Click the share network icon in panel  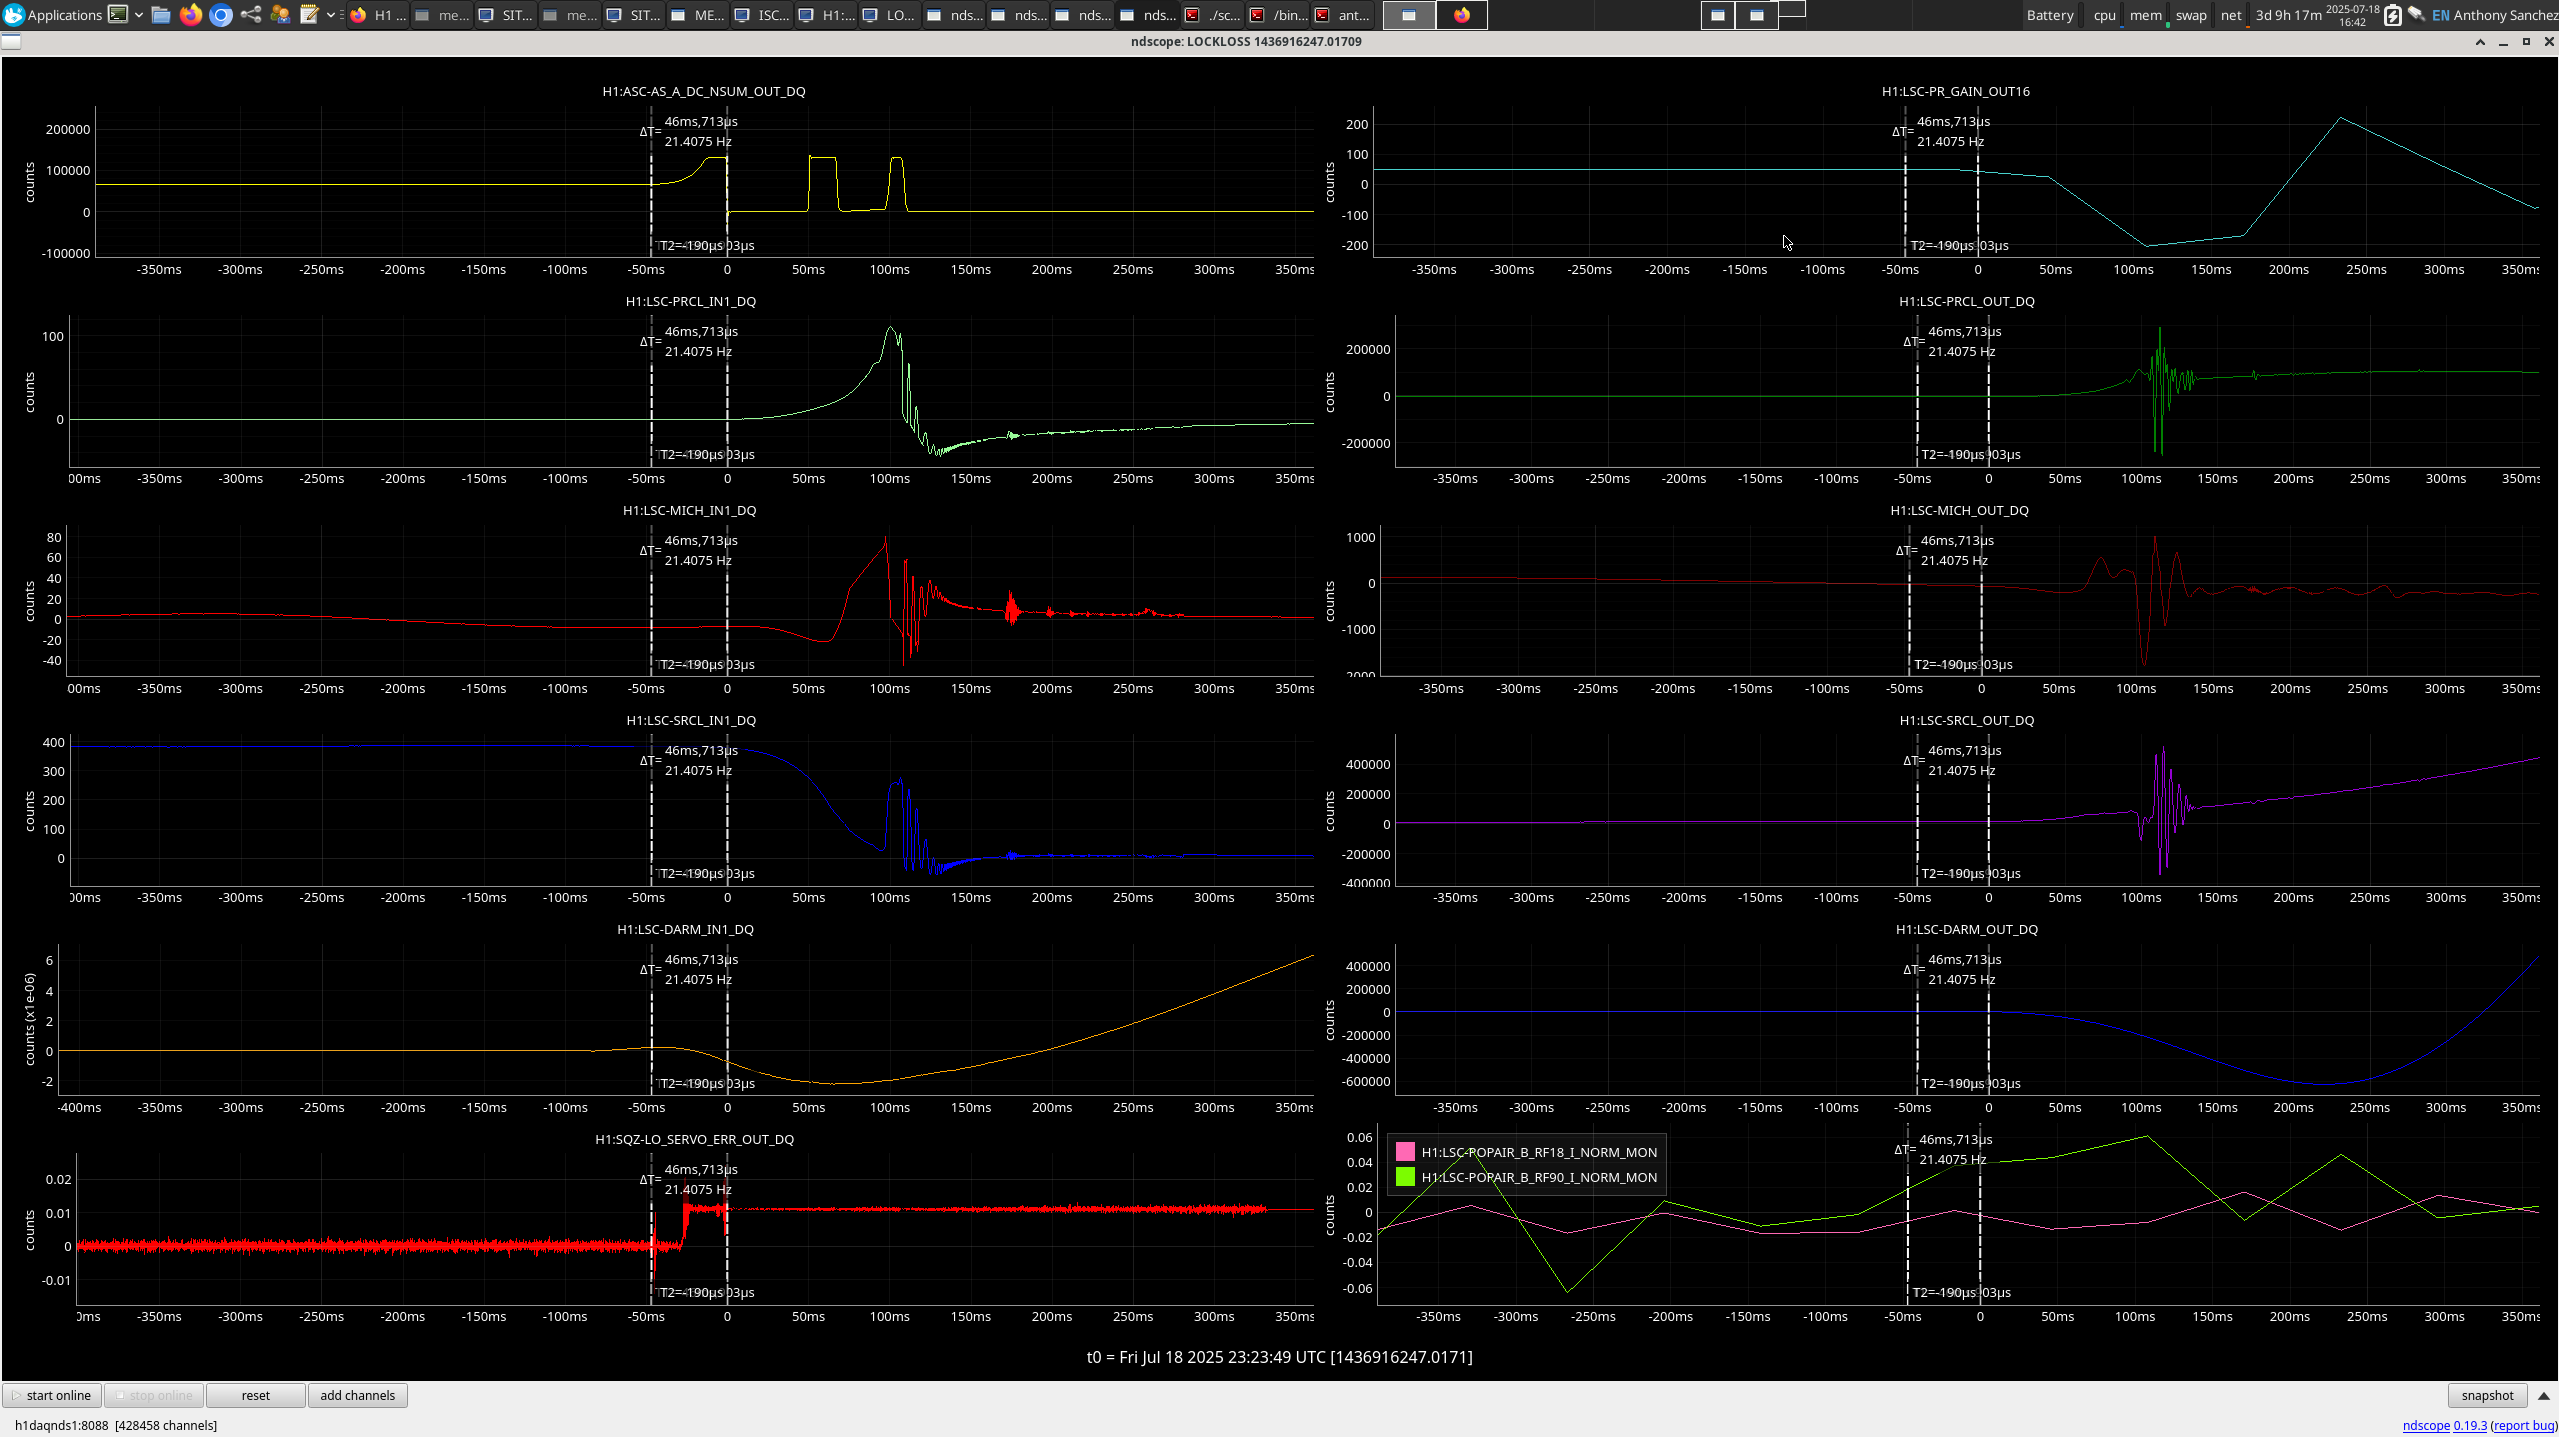click(251, 15)
